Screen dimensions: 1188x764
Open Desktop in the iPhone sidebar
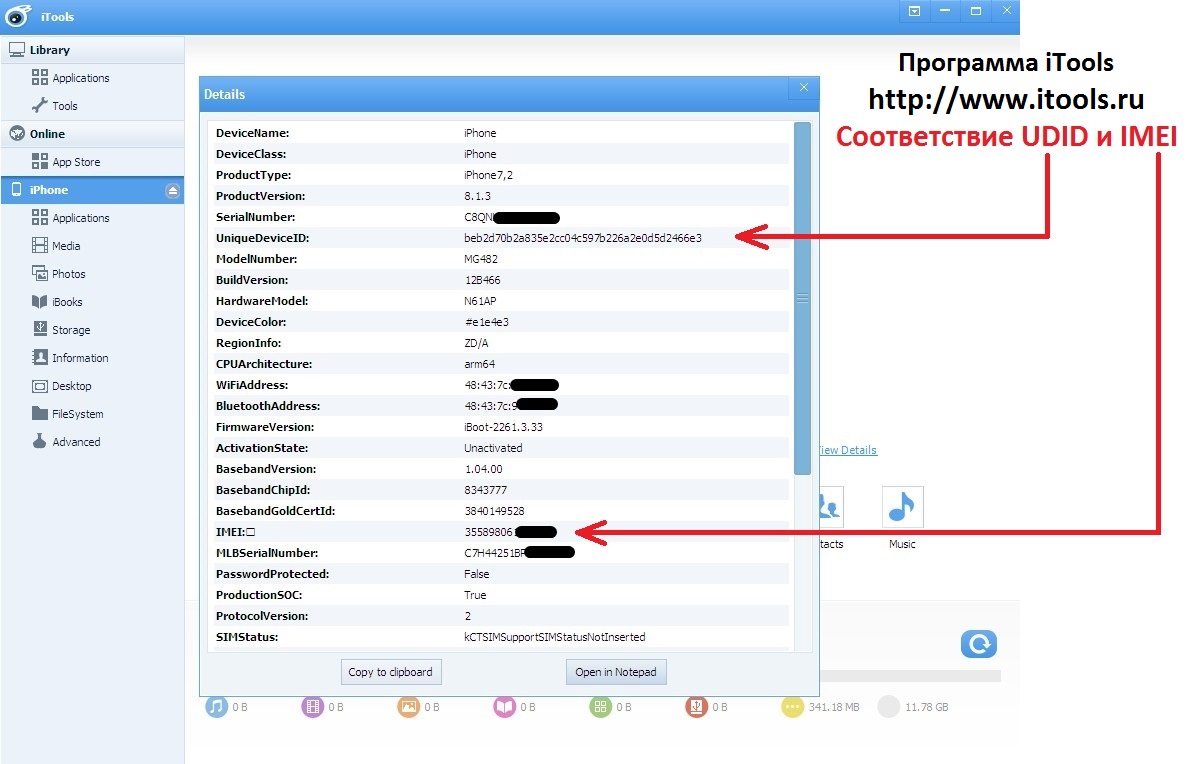[x=61, y=387]
